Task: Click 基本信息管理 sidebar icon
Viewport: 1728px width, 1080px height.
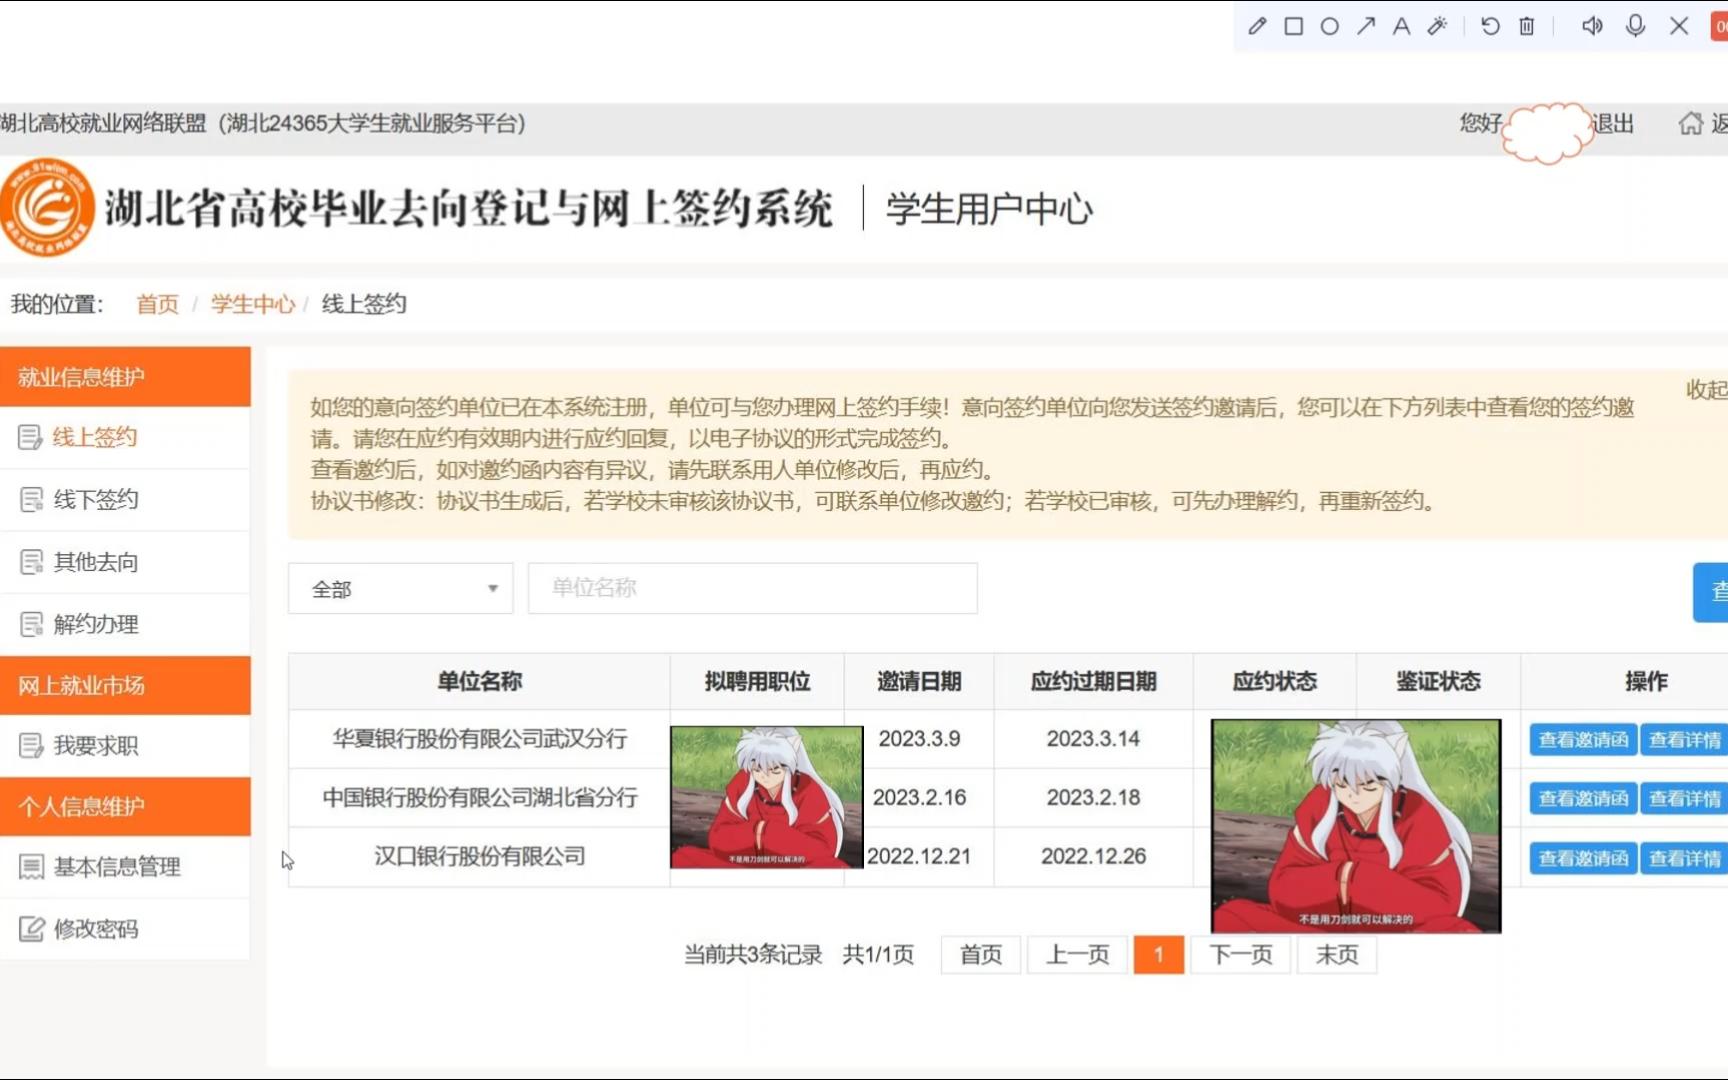Action: (31, 867)
